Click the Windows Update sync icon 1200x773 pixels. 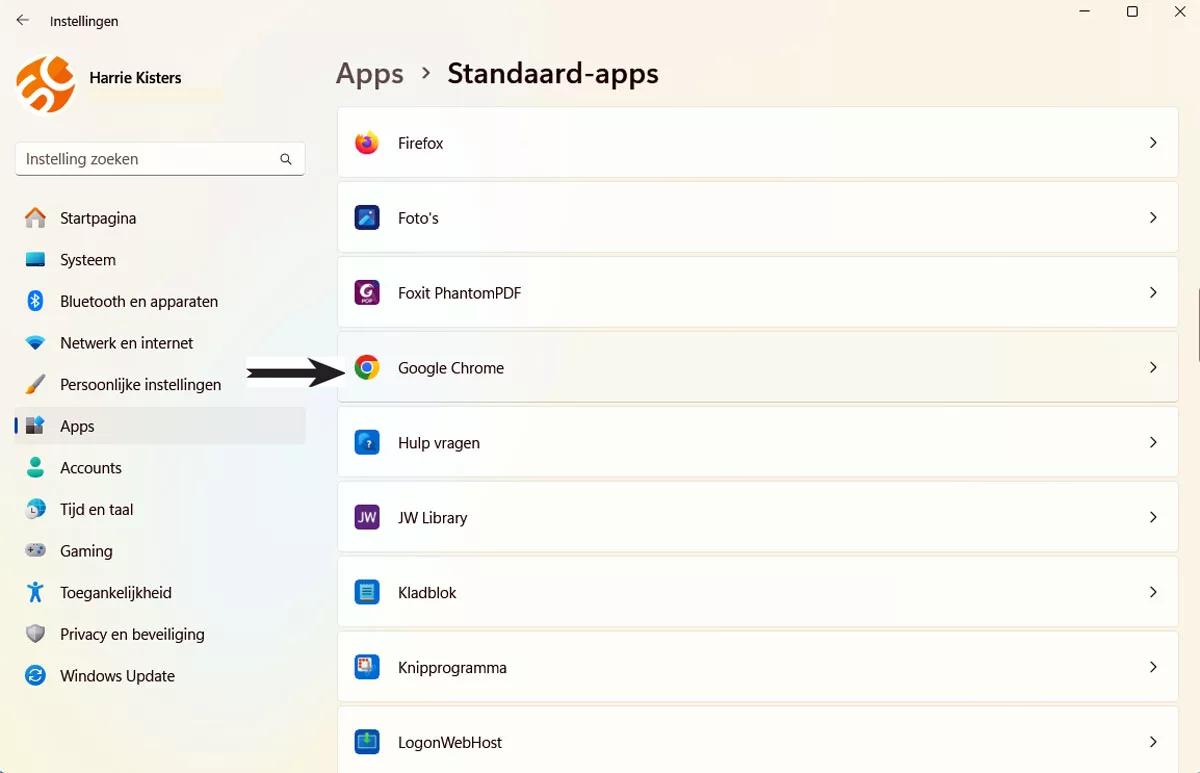click(35, 676)
